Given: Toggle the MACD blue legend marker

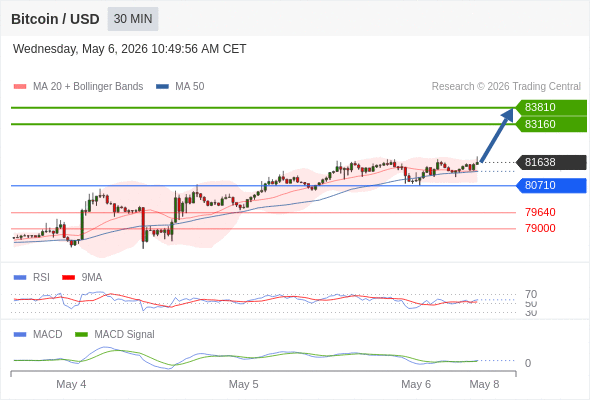Looking at the screenshot, I should (20, 335).
